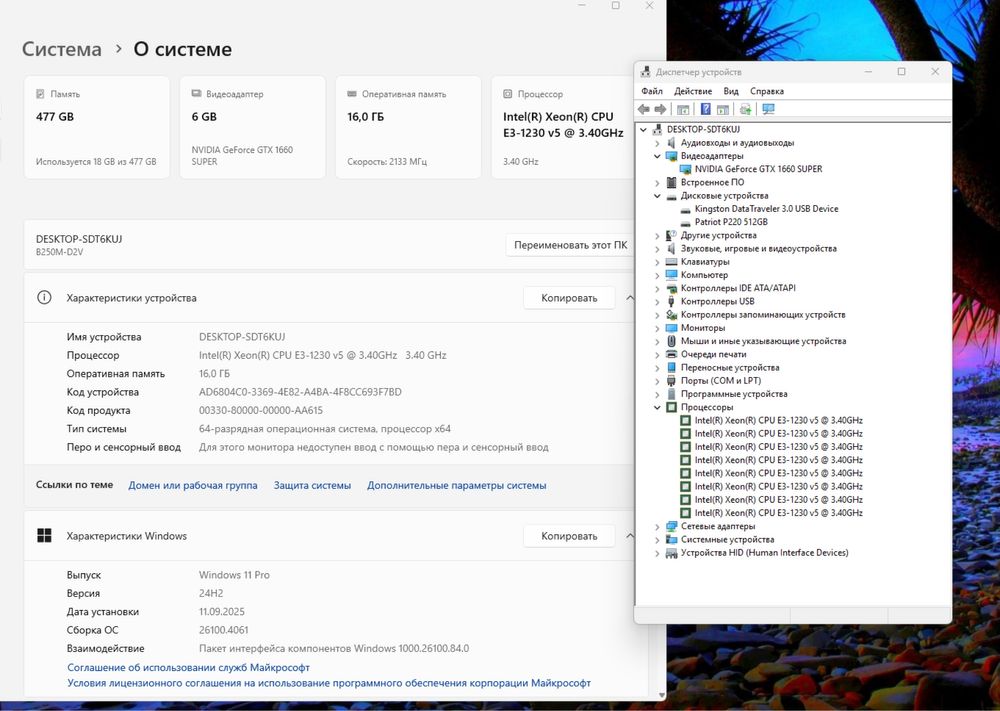Click the Переименовать этот ПК button
This screenshot has width=1000, height=711.
[570, 245]
